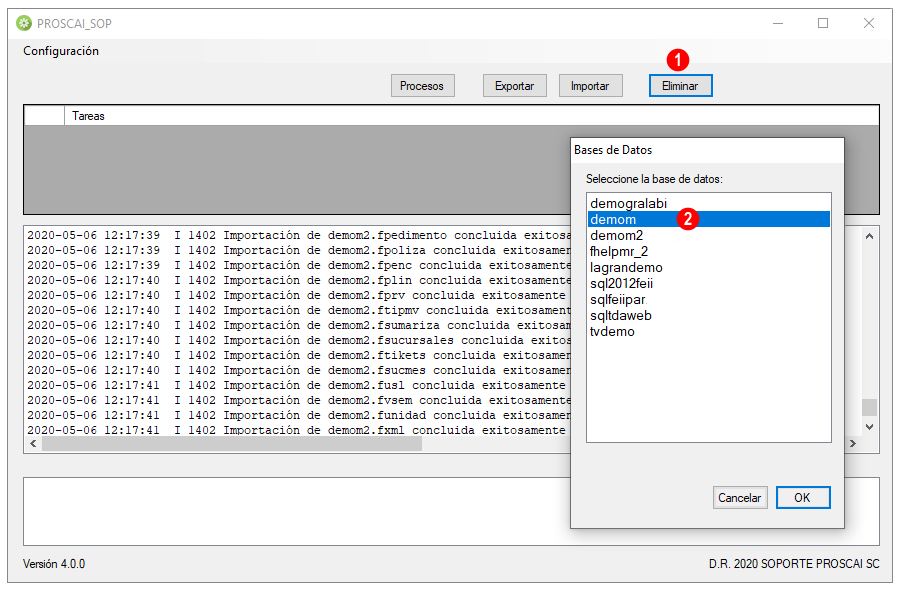The image size is (902, 593).
Task: Click the Exportar button
Action: coord(514,86)
